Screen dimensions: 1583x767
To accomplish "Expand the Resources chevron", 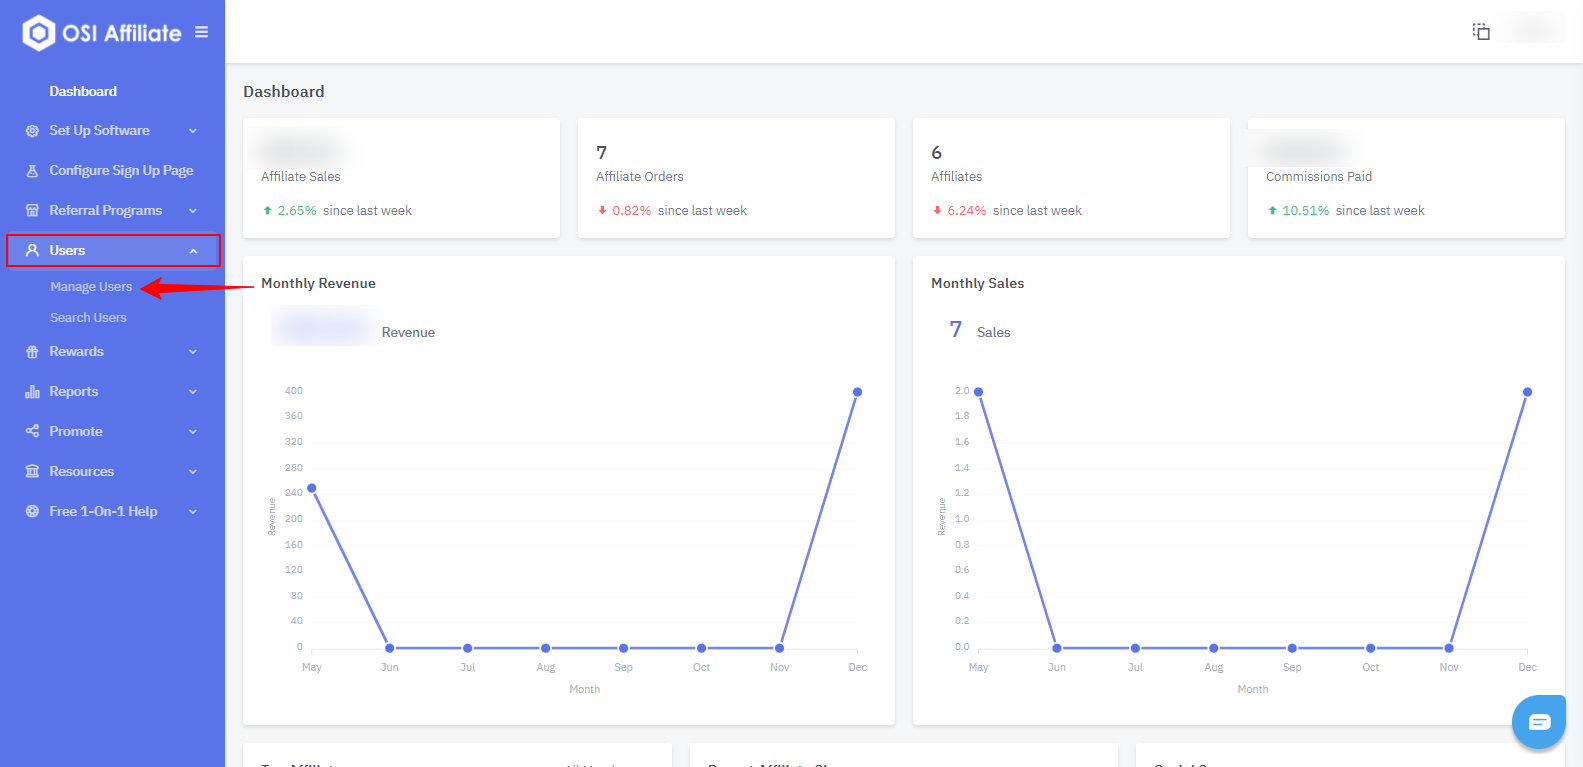I will point(193,472).
